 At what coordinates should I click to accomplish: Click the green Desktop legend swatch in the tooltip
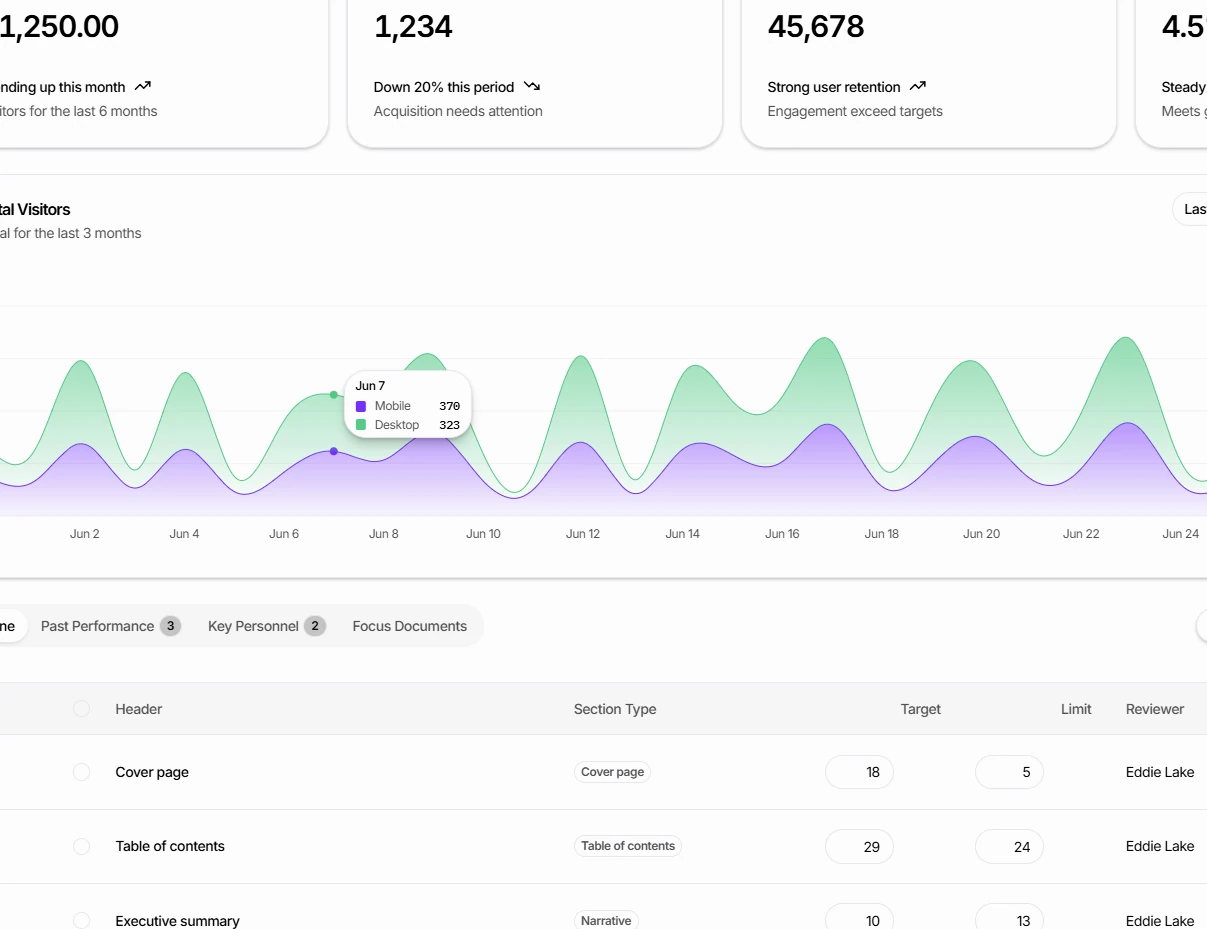pyautogui.click(x=360, y=424)
